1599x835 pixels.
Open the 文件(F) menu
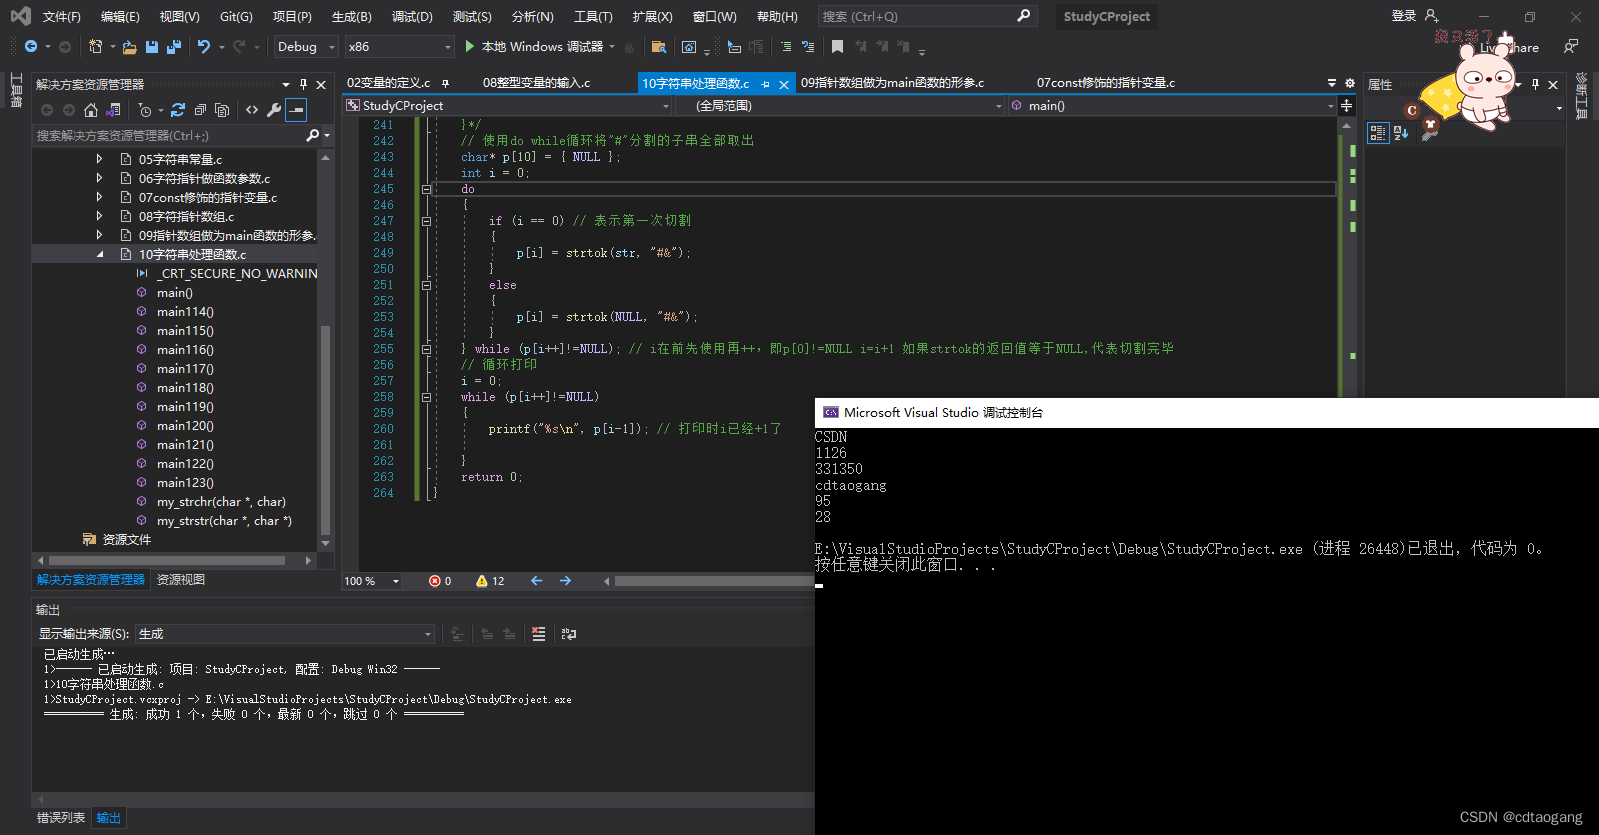pos(61,17)
